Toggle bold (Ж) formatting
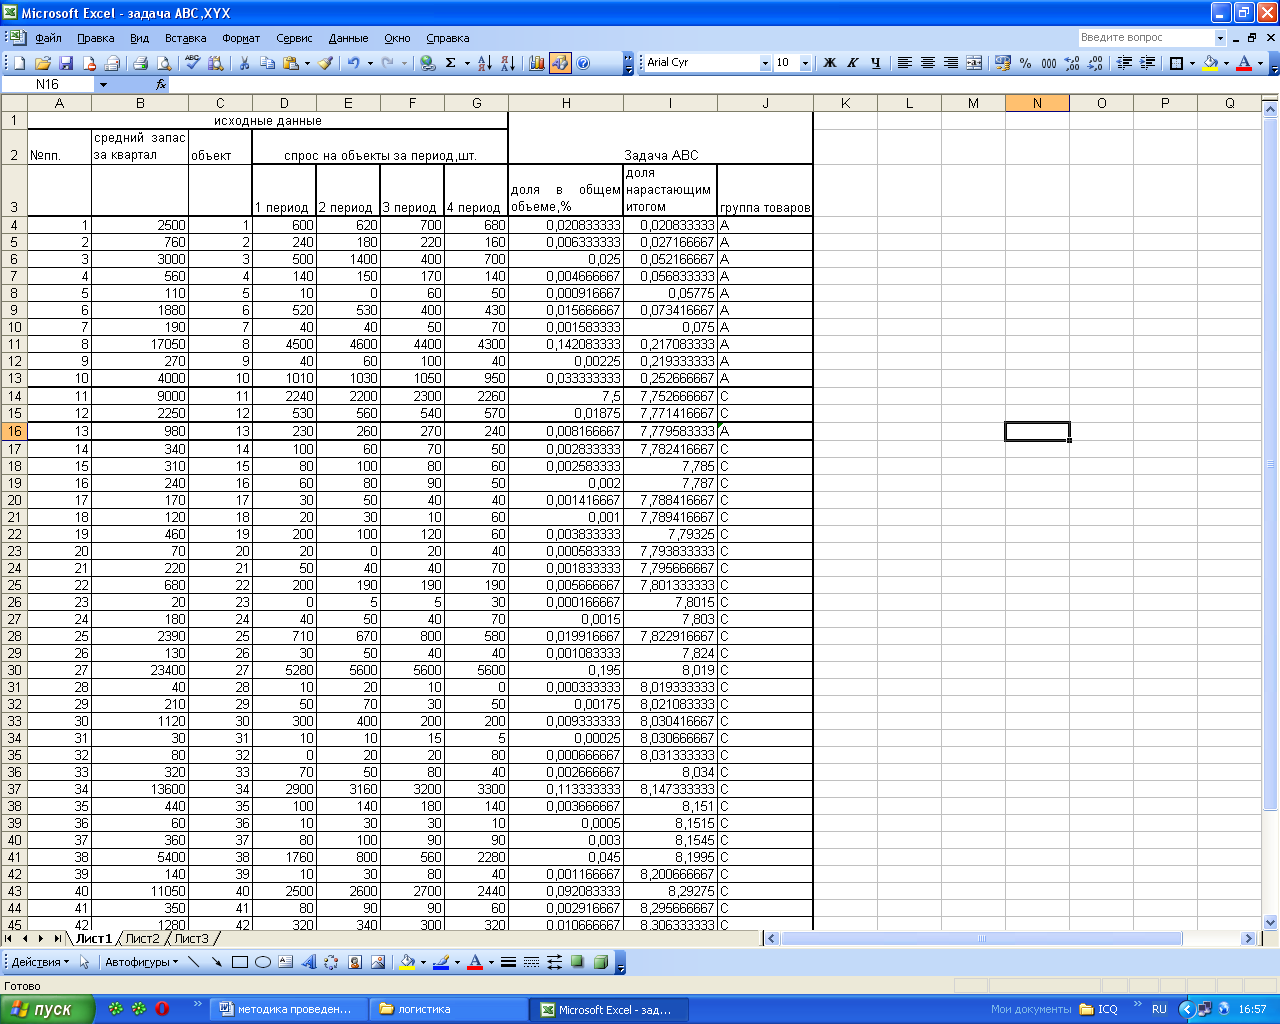The height and width of the screenshot is (1024, 1280). [x=829, y=63]
